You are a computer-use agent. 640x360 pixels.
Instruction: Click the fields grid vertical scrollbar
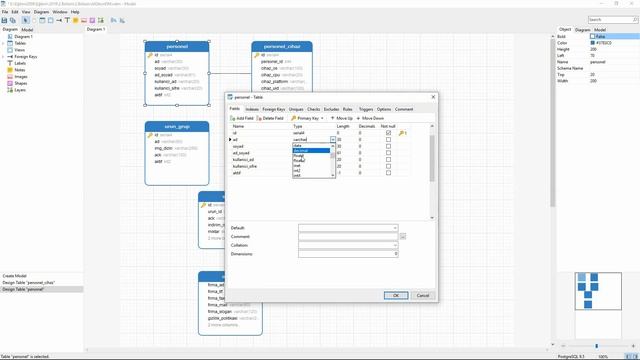tap(432, 159)
